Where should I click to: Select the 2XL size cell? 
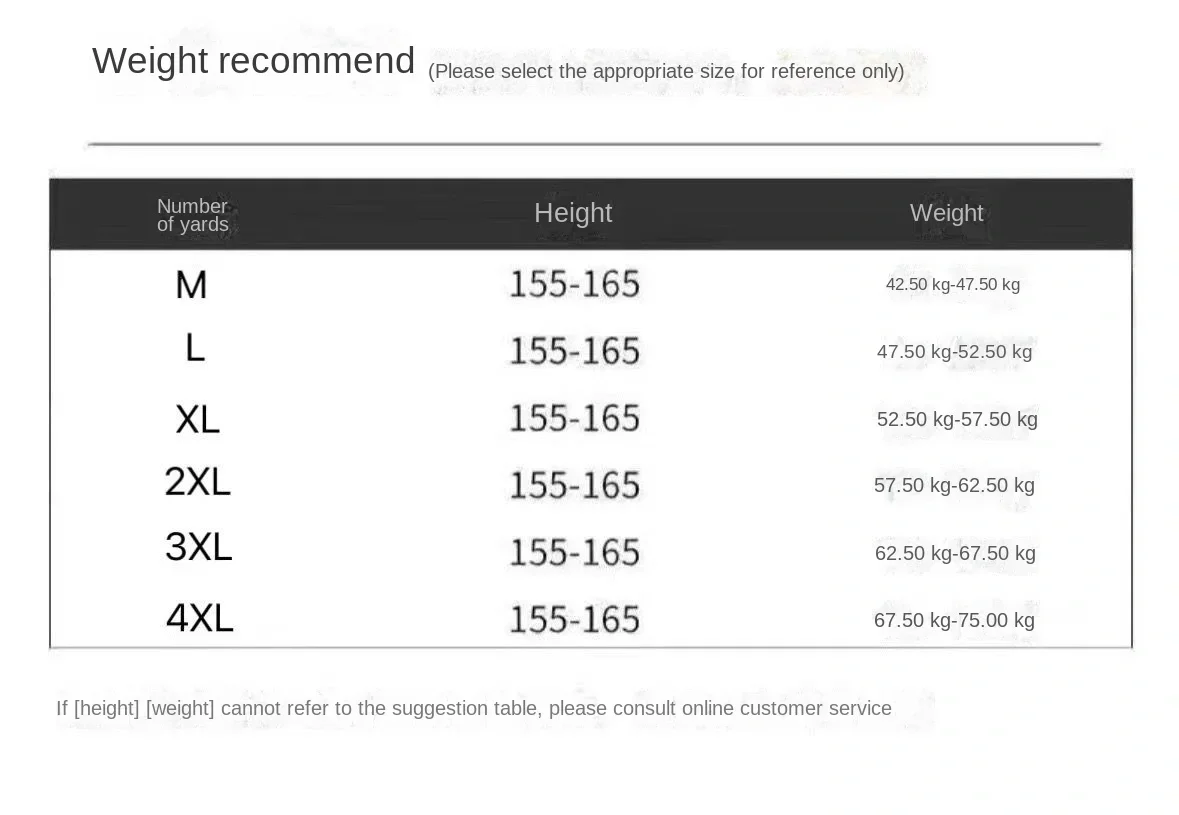point(198,481)
